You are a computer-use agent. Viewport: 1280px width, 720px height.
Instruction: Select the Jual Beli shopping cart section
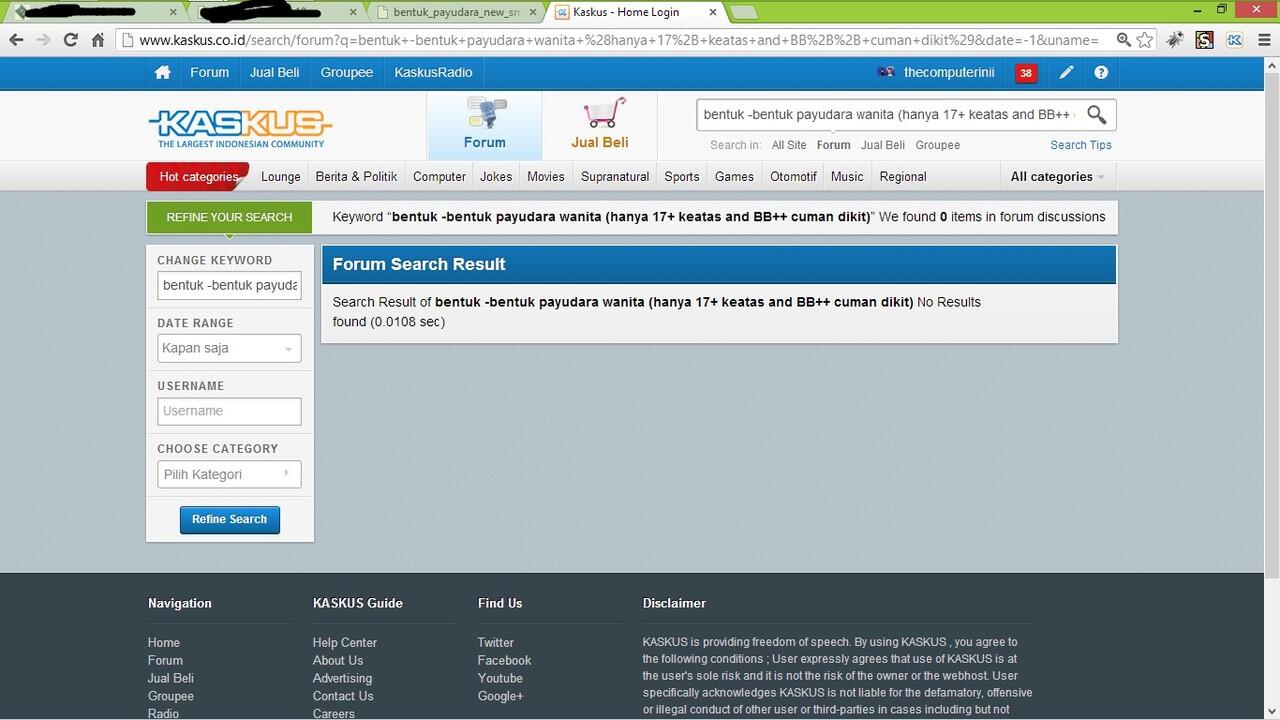(x=600, y=125)
